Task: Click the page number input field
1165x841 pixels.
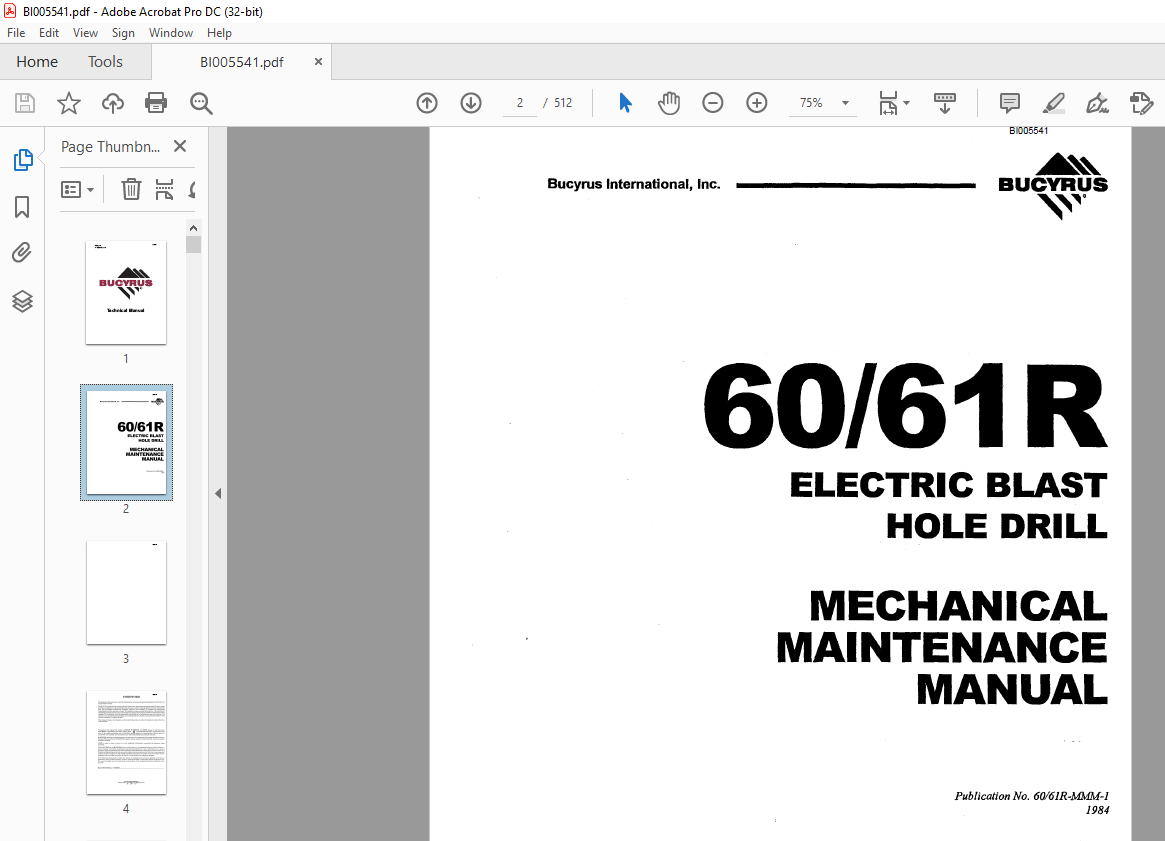Action: tap(520, 103)
